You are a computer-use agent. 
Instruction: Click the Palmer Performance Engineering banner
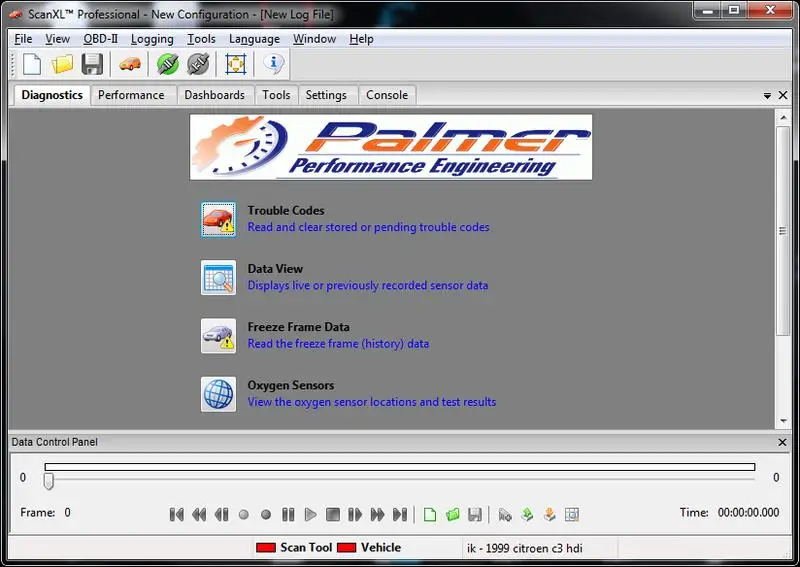391,147
